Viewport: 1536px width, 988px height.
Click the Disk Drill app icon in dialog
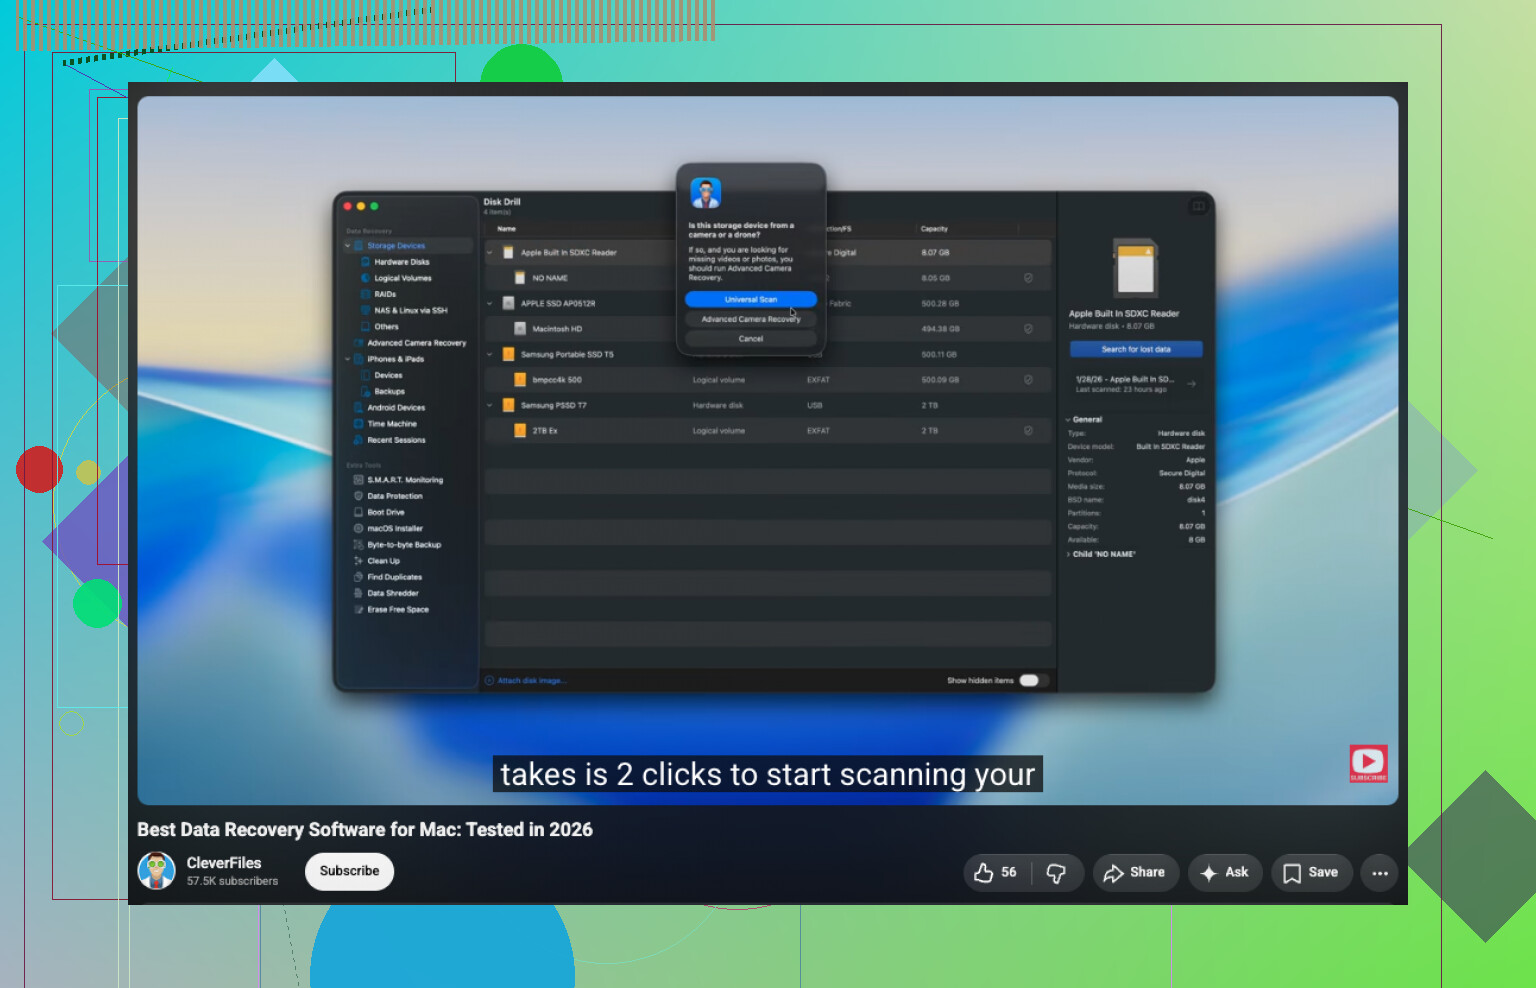pos(706,193)
